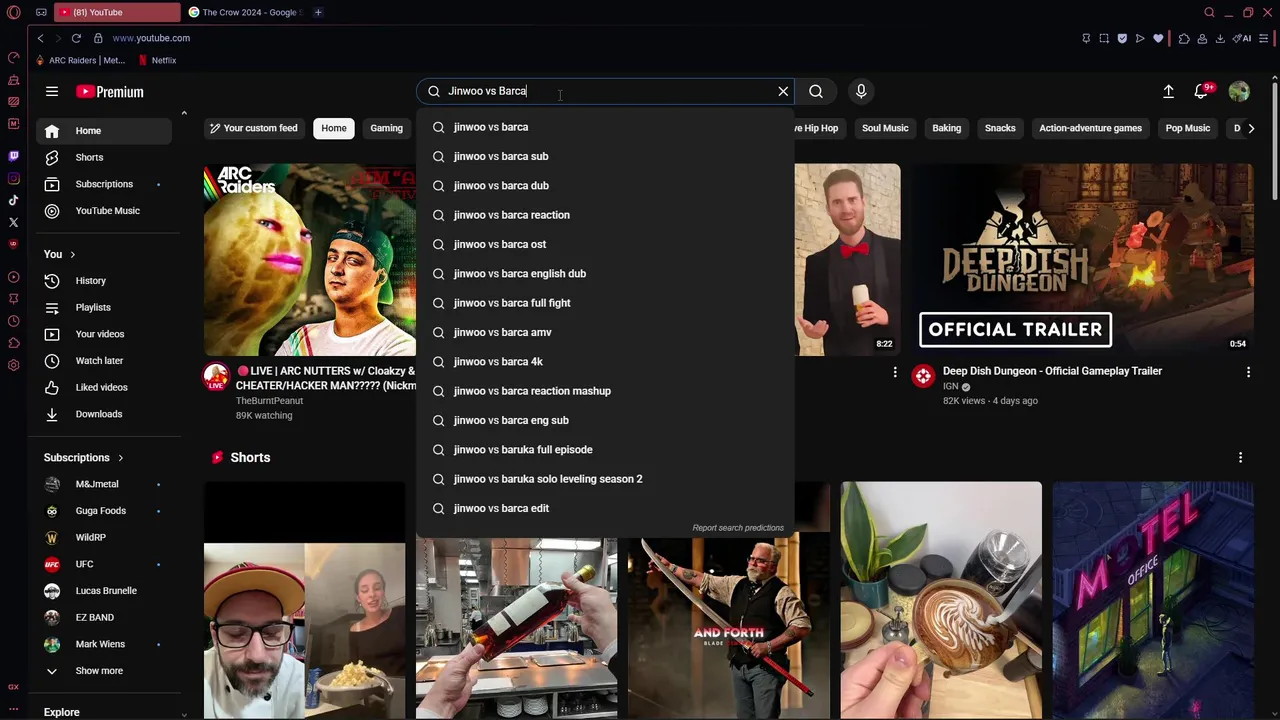The width and height of the screenshot is (1280, 720).
Task: Open Deep Dish Dungeon trailer thumbnail
Action: click(1083, 260)
